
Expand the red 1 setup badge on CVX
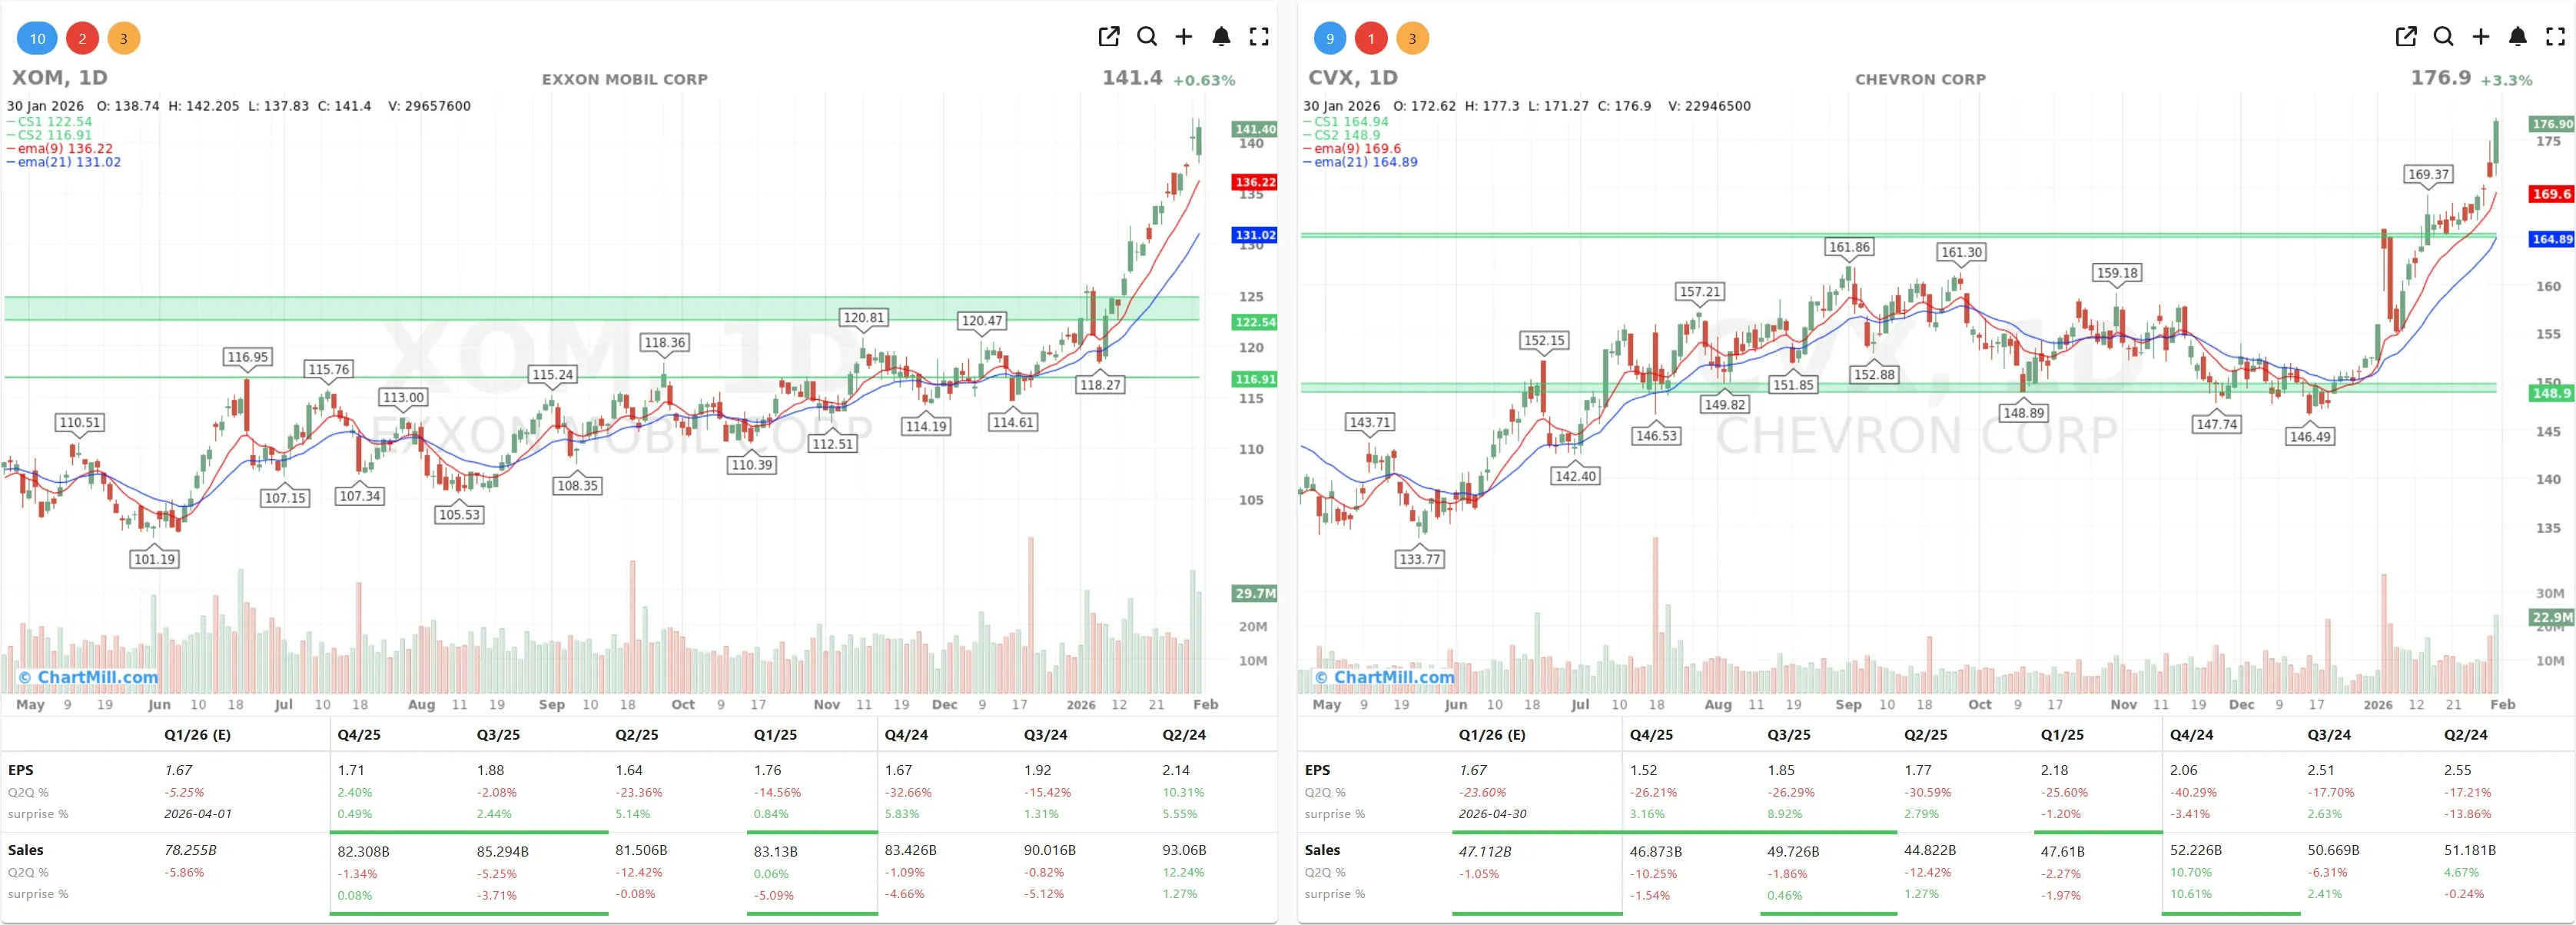point(1371,38)
